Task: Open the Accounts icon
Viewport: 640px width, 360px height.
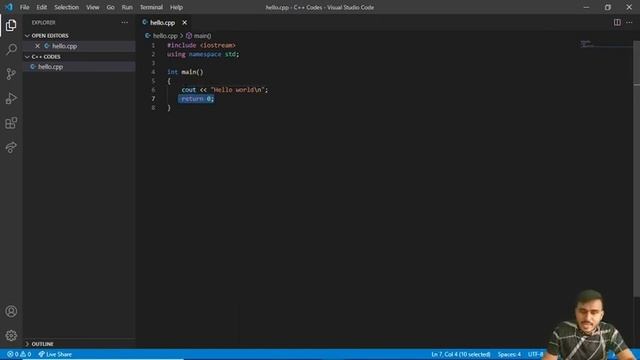Action: click(x=11, y=311)
